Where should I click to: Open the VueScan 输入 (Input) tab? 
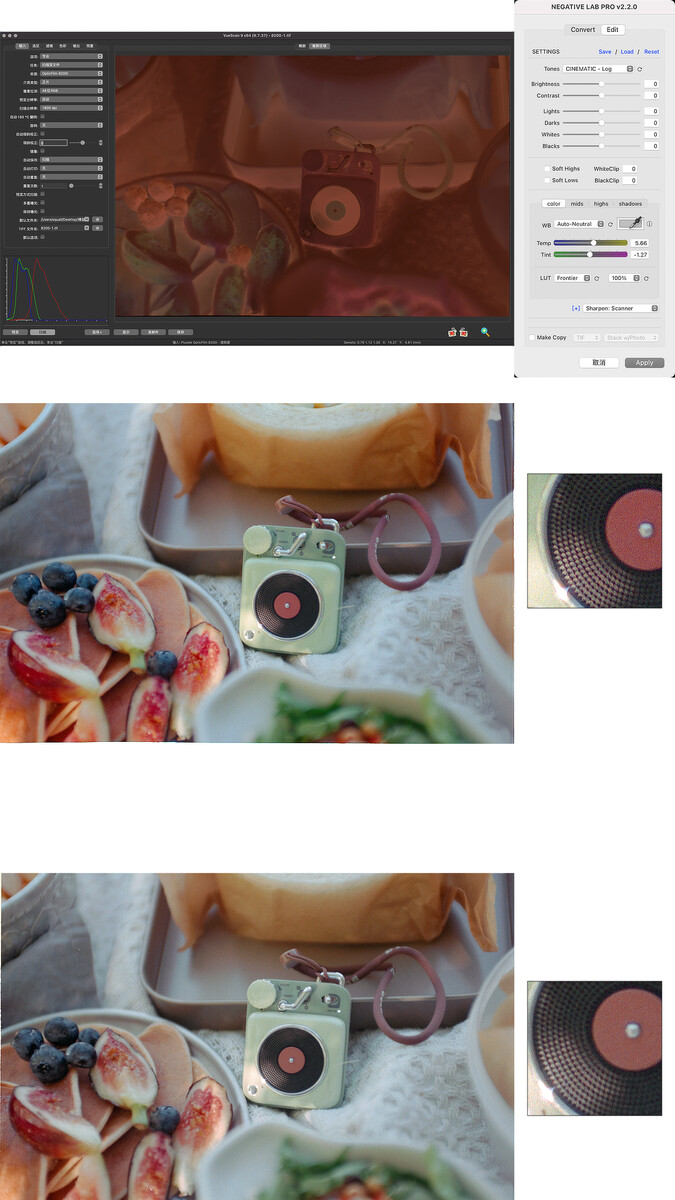pyautogui.click(x=22, y=46)
